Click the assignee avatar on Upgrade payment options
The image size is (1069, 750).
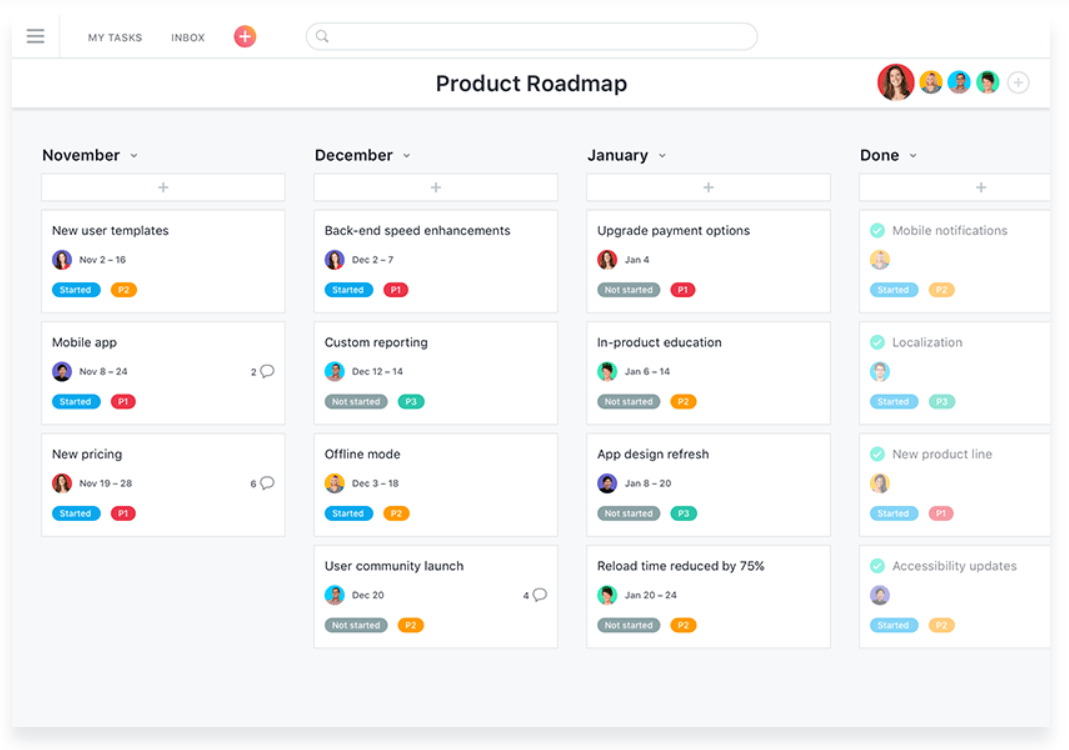click(x=607, y=259)
